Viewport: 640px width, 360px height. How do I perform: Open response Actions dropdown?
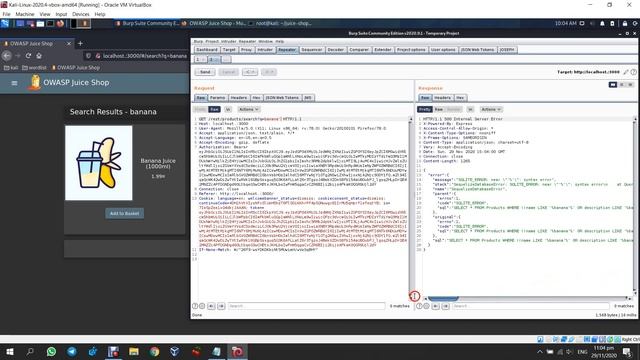(x=491, y=109)
